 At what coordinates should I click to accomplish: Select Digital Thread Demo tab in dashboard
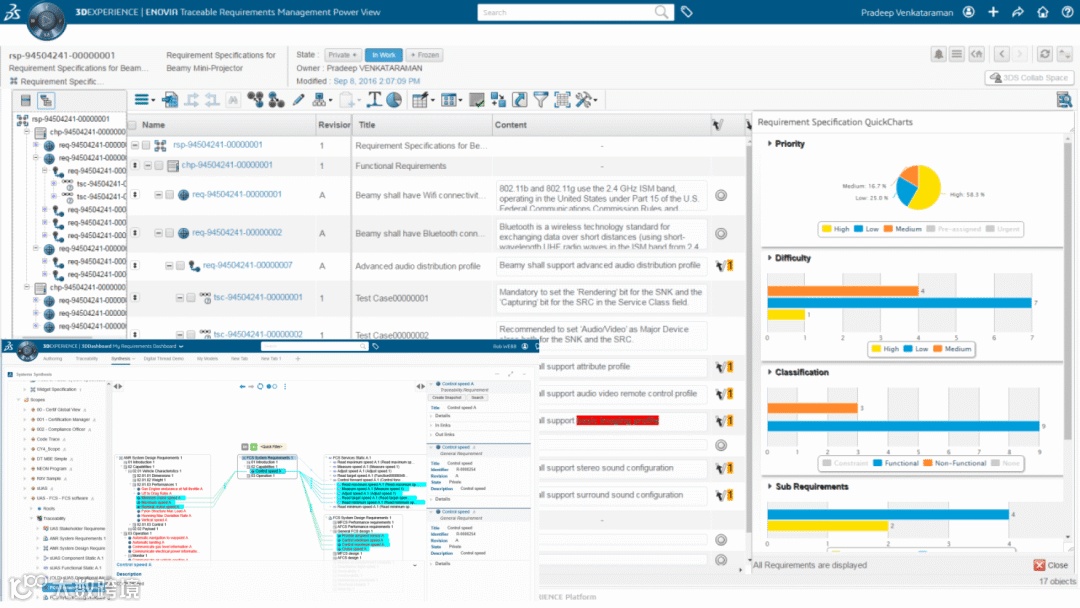(x=163, y=359)
